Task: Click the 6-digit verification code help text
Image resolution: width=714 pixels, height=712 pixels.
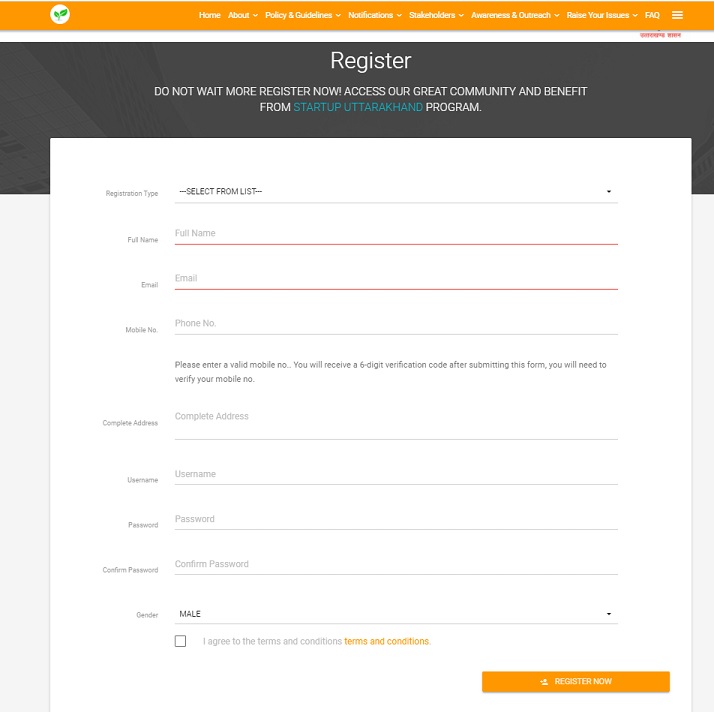Action: click(391, 372)
